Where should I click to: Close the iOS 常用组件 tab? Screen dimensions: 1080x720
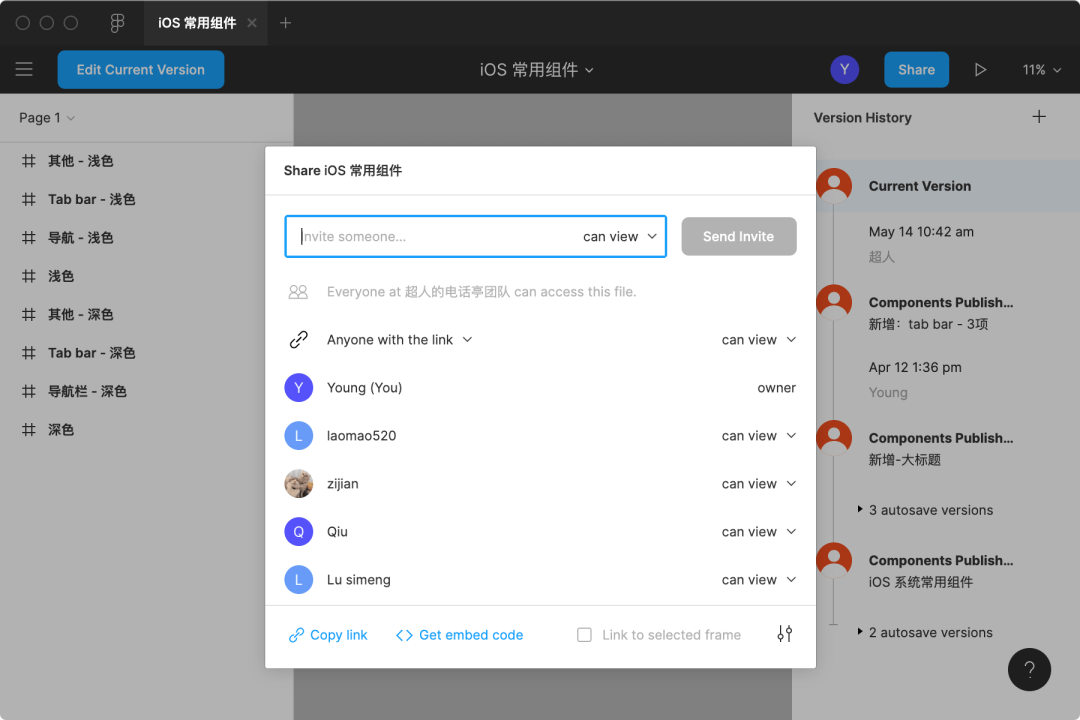[x=251, y=23]
